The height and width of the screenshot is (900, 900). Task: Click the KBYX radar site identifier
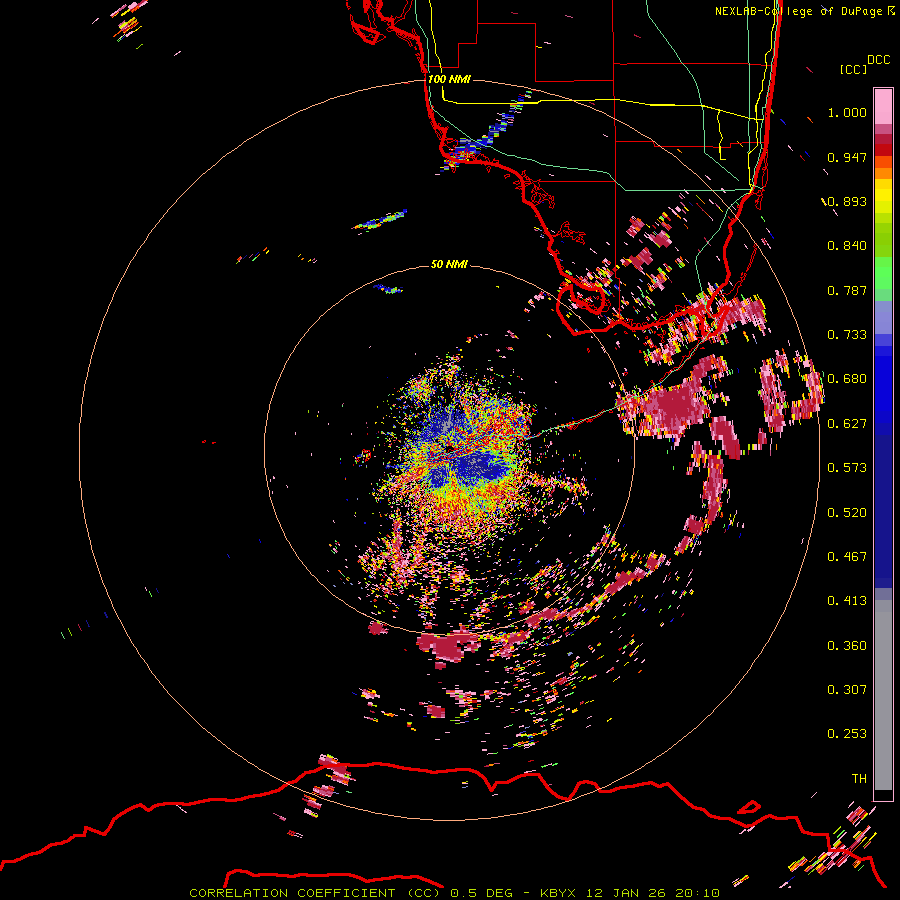pos(560,893)
